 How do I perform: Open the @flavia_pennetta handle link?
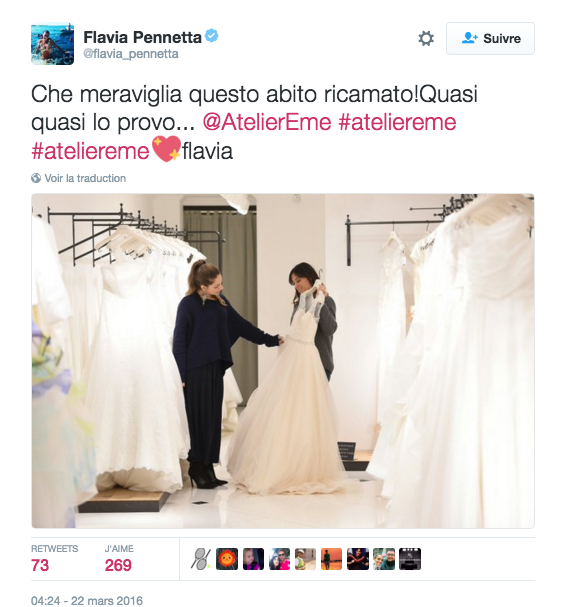point(131,54)
